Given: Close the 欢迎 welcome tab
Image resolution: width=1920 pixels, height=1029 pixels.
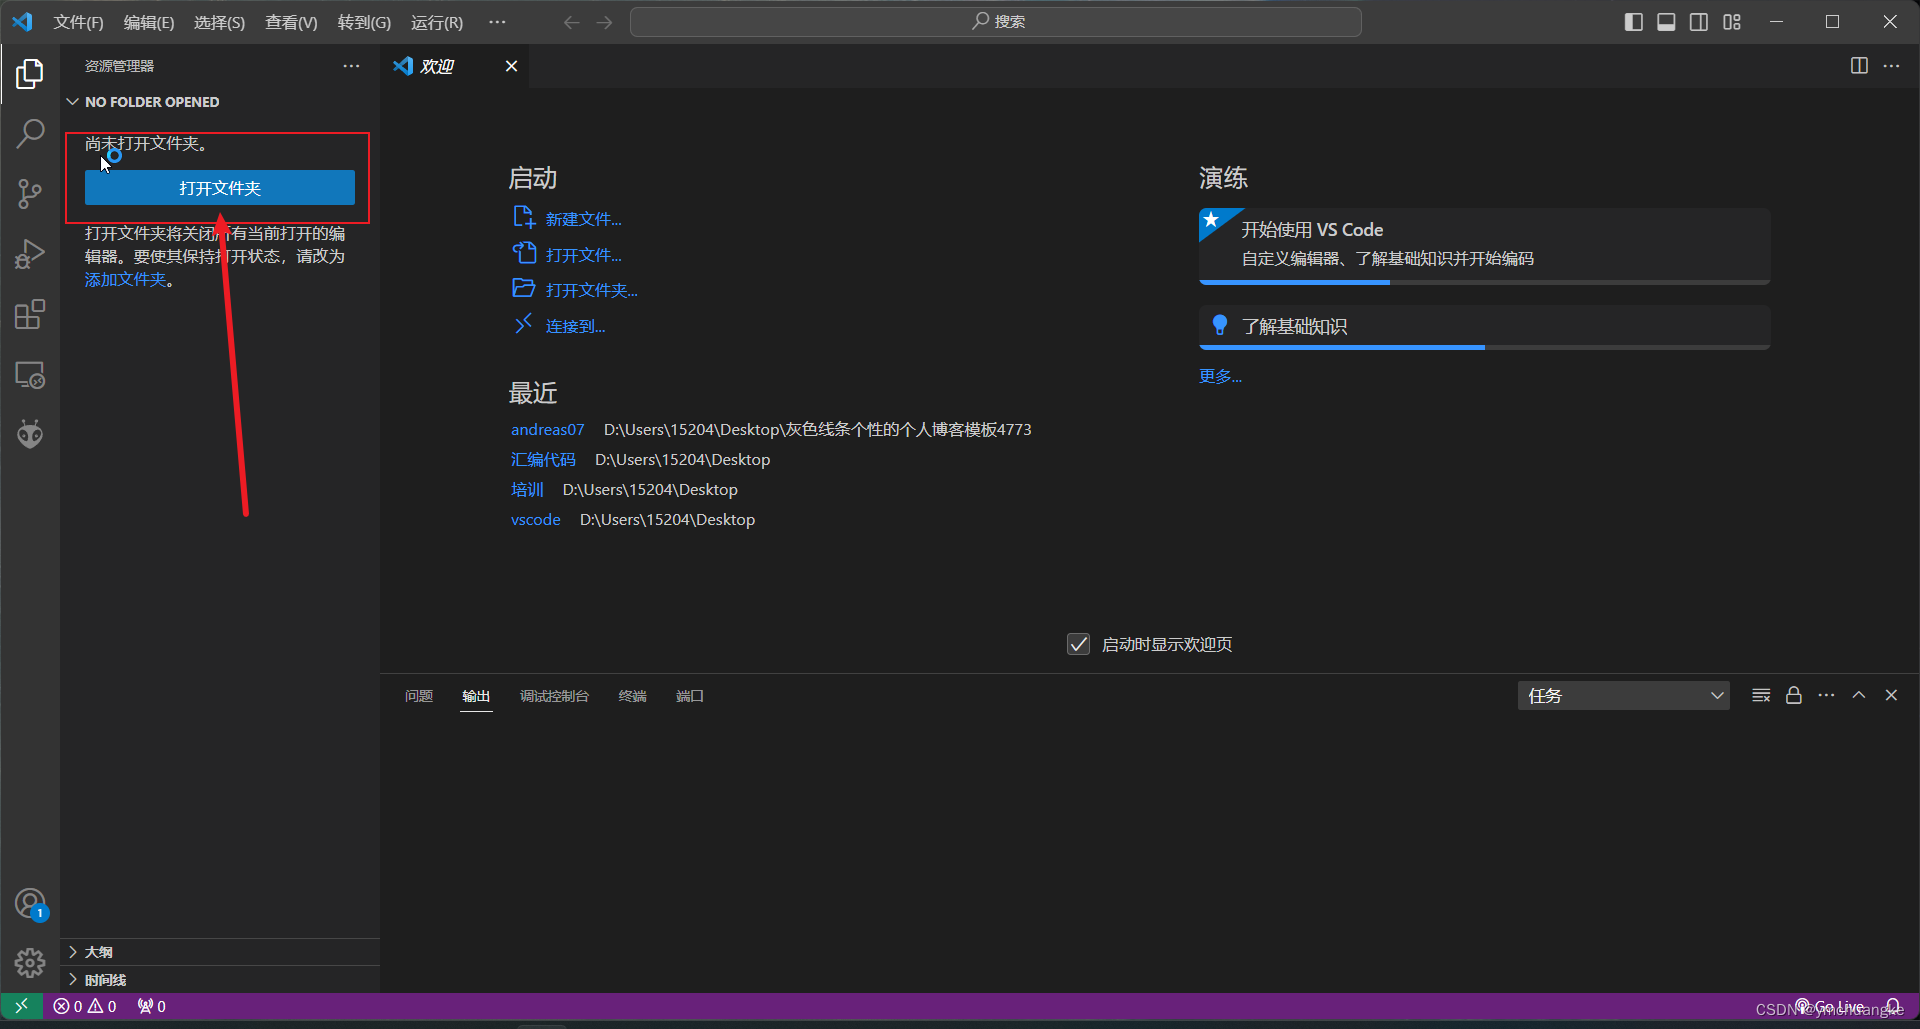Looking at the screenshot, I should click(x=511, y=66).
